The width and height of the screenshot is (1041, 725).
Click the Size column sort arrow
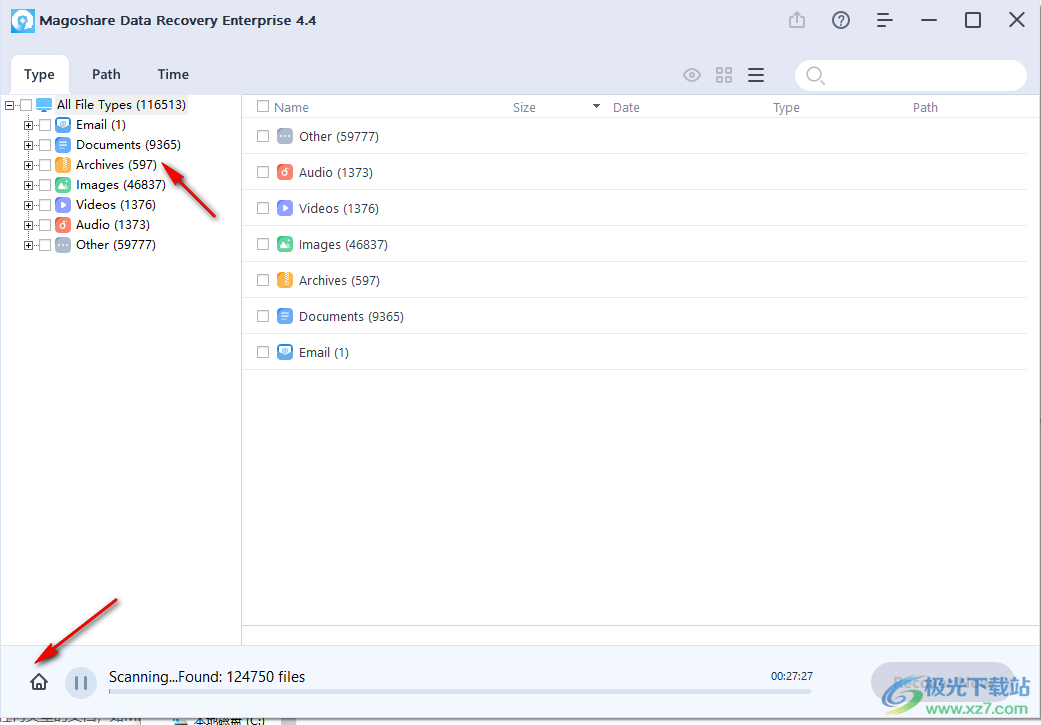tap(596, 106)
